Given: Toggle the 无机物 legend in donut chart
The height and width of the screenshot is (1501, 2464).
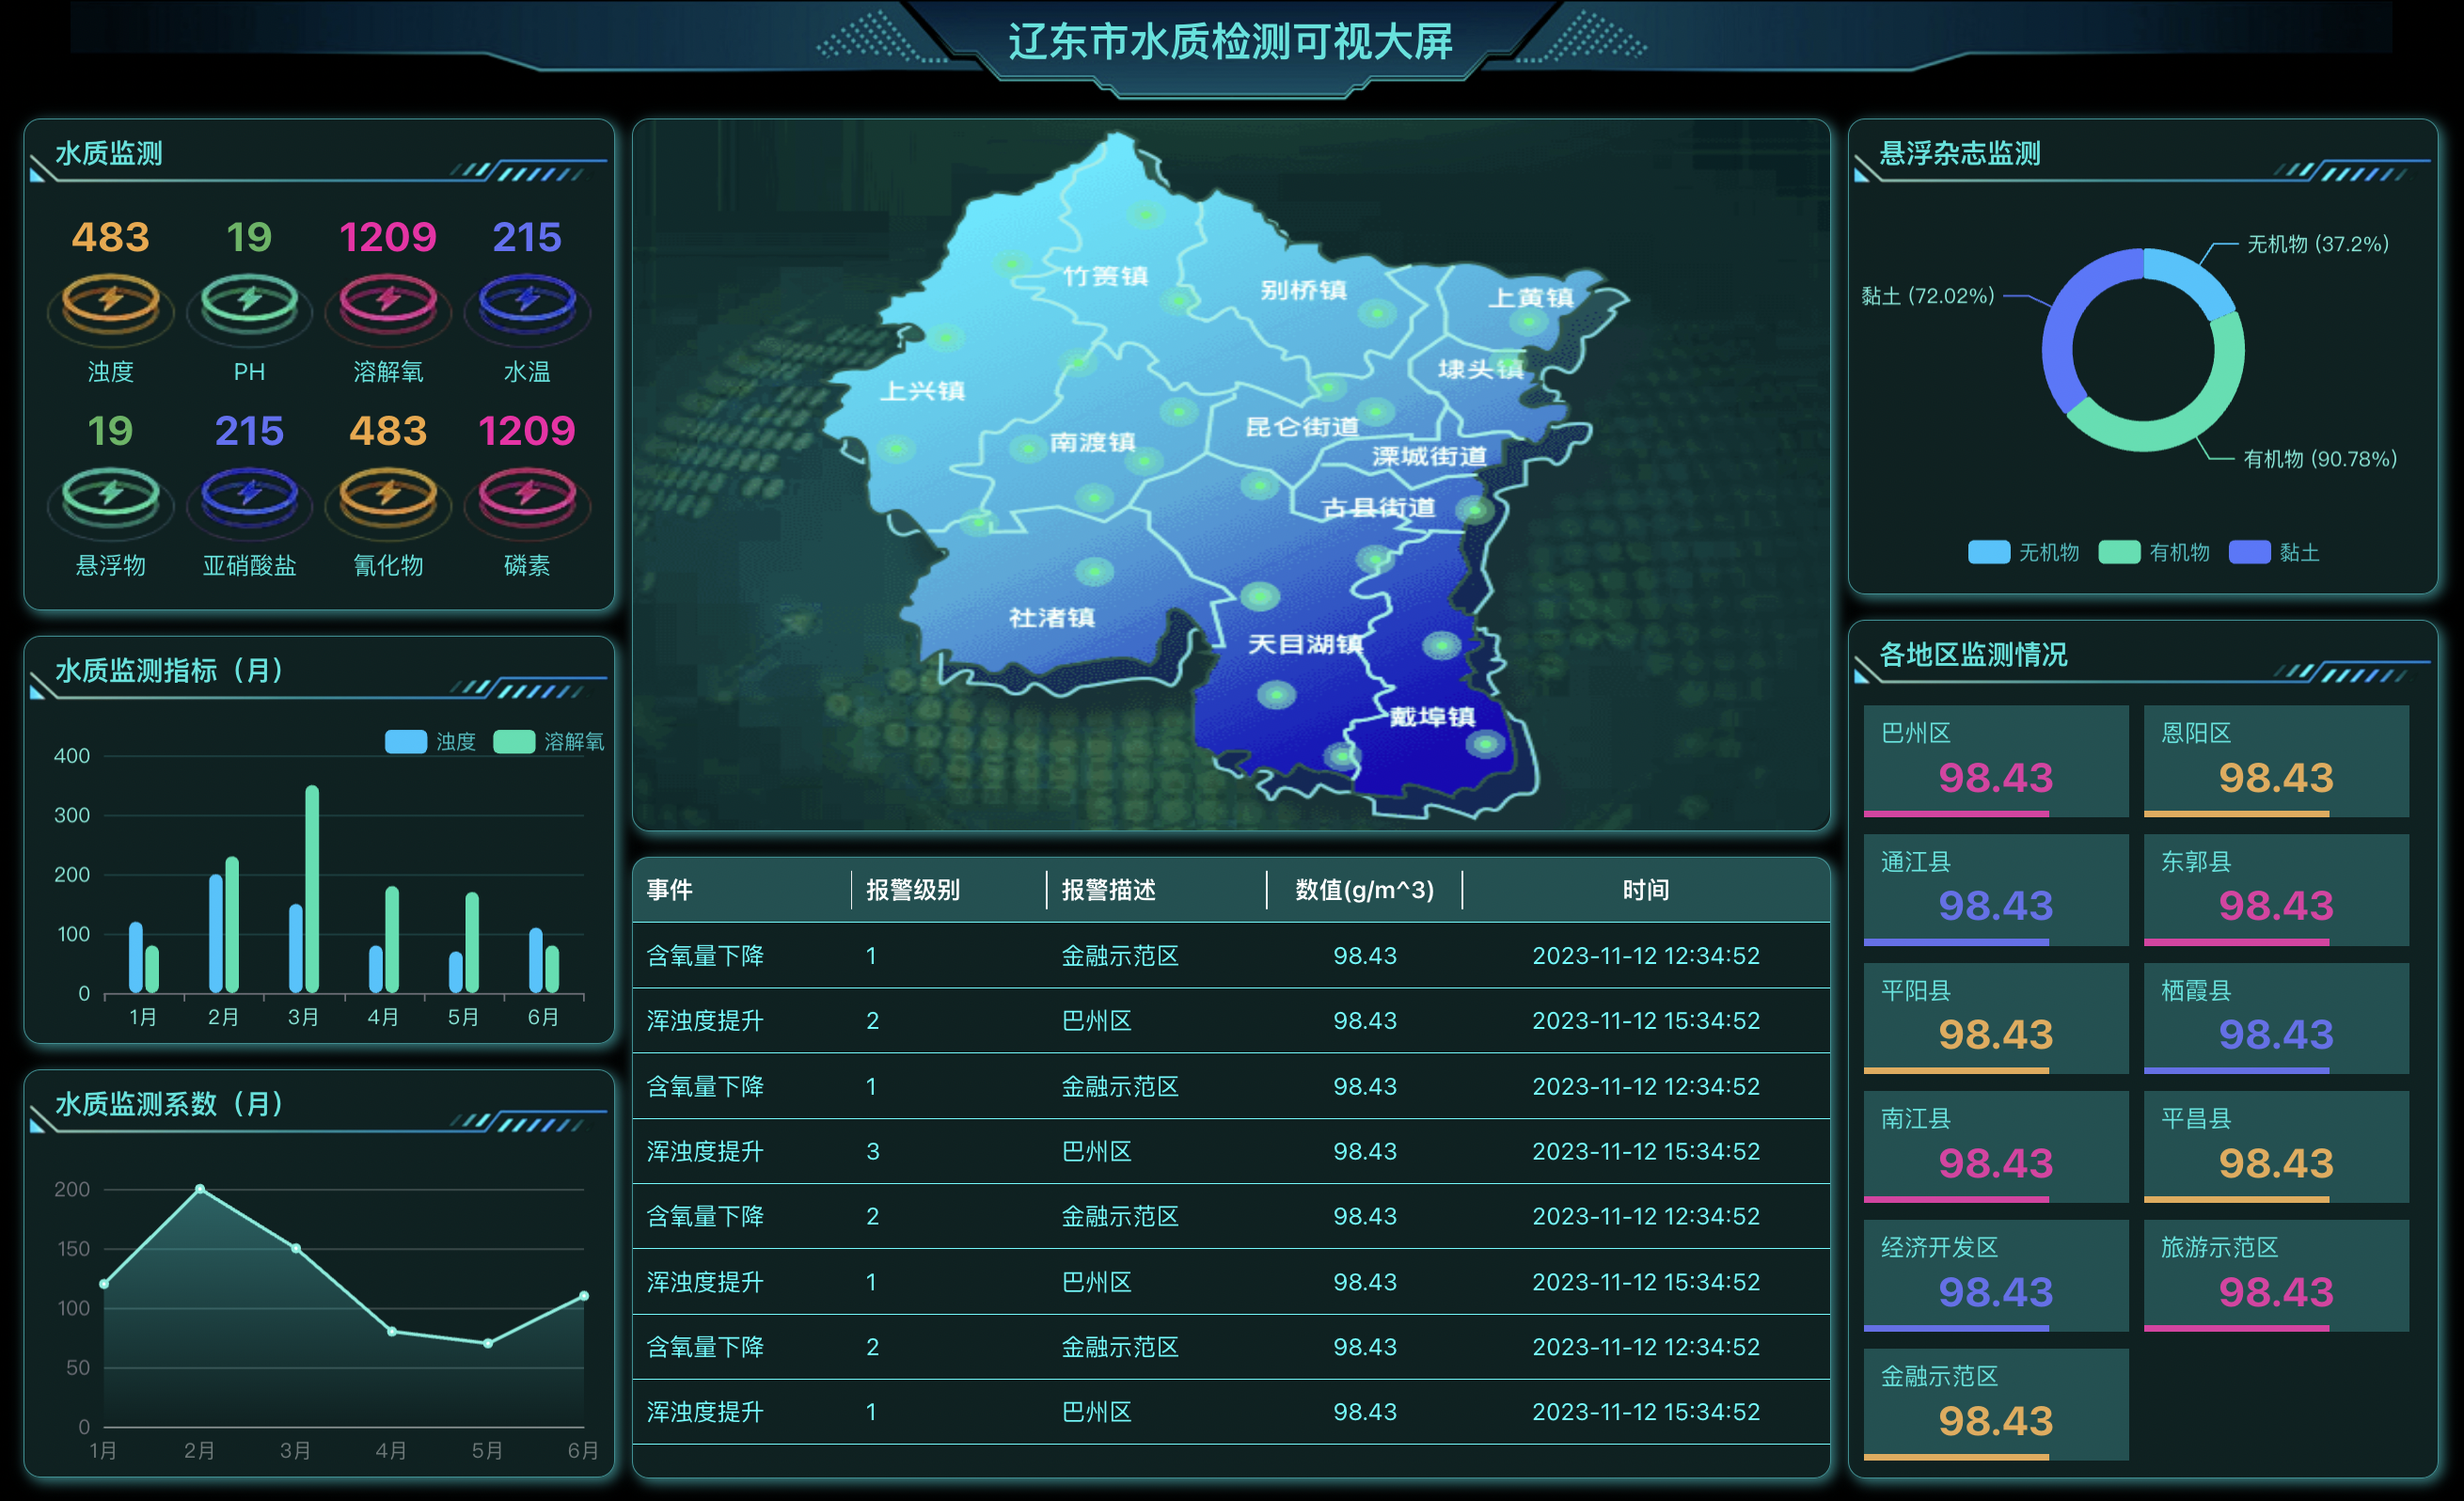Looking at the screenshot, I should coord(1988,552).
